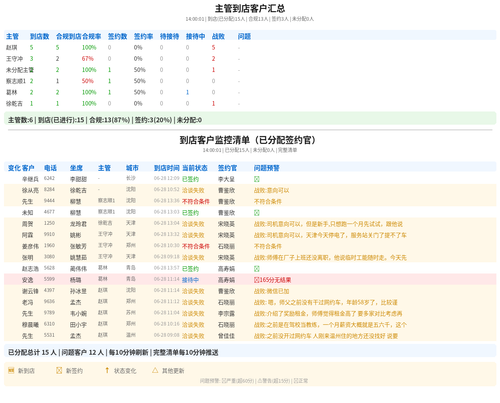Image resolution: width=500 pixels, height=403 pixels.
Task: Click the 电话 column header
Action: tap(50, 168)
